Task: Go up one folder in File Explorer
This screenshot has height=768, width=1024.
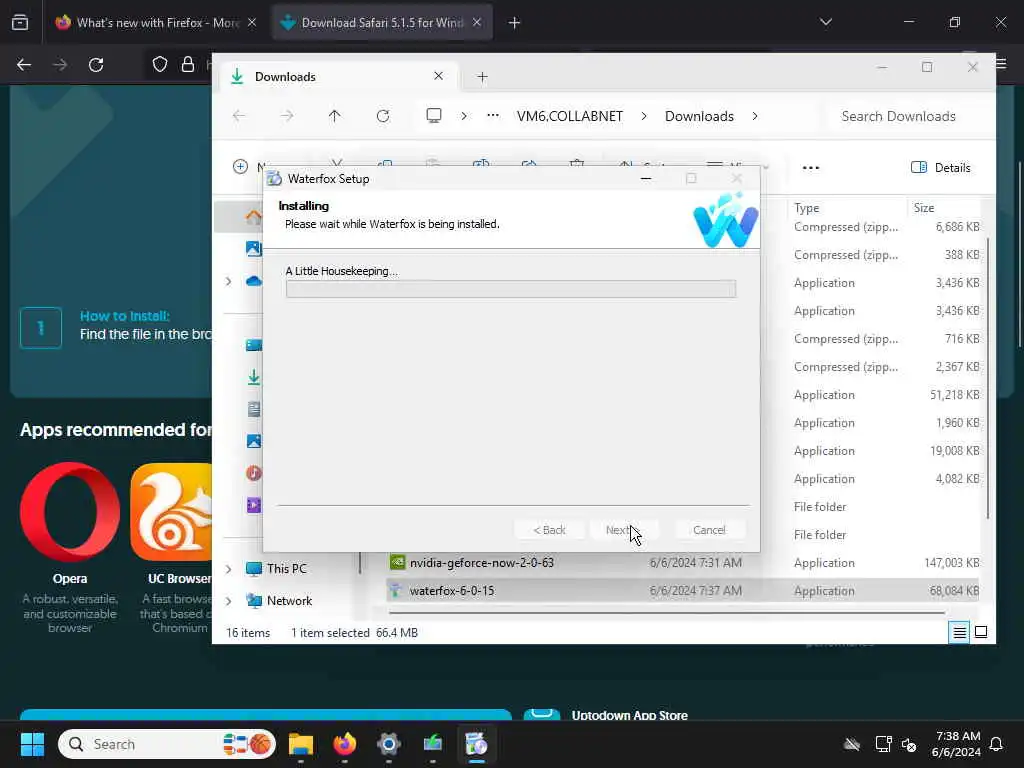Action: point(334,116)
